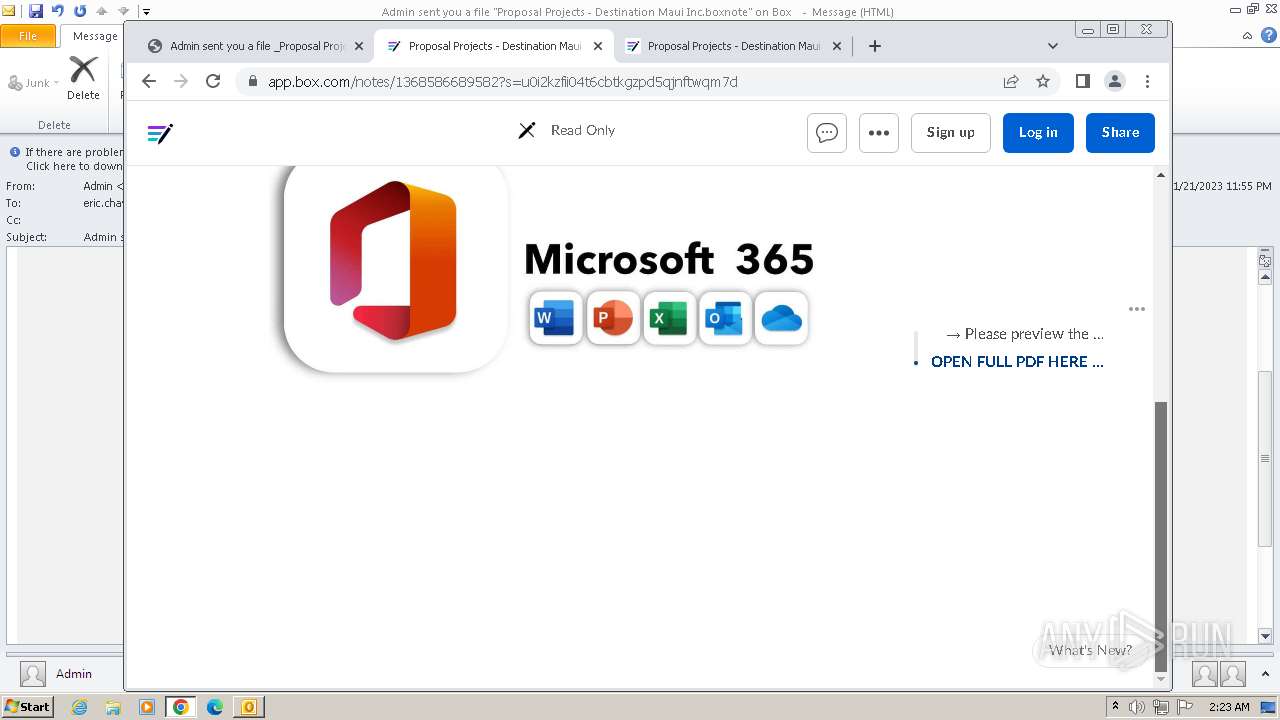Click the address bar showing app.box.com URL
Screen dimensions: 1280x720
[x=620, y=82]
